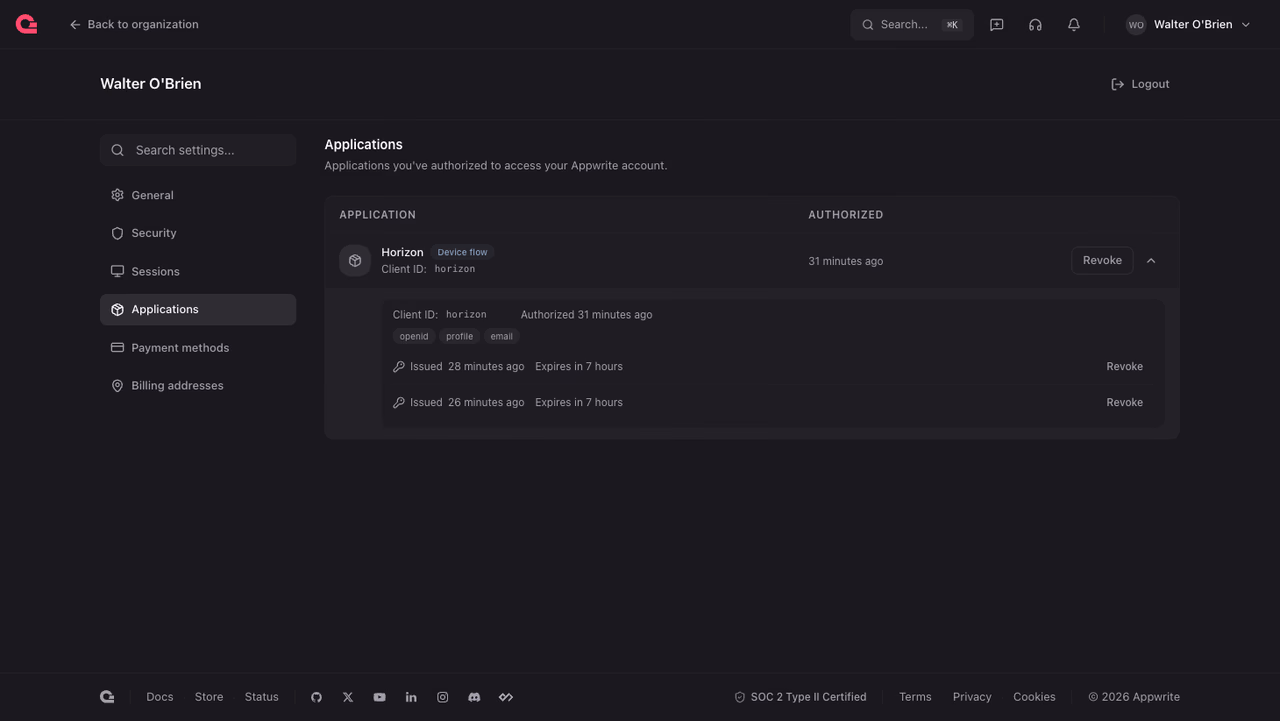Click the Device flow badge

click(x=462, y=252)
